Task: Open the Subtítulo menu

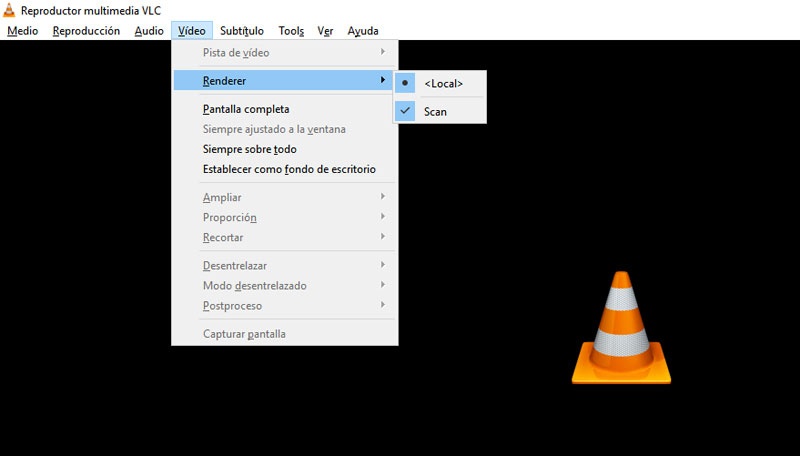Action: [242, 31]
